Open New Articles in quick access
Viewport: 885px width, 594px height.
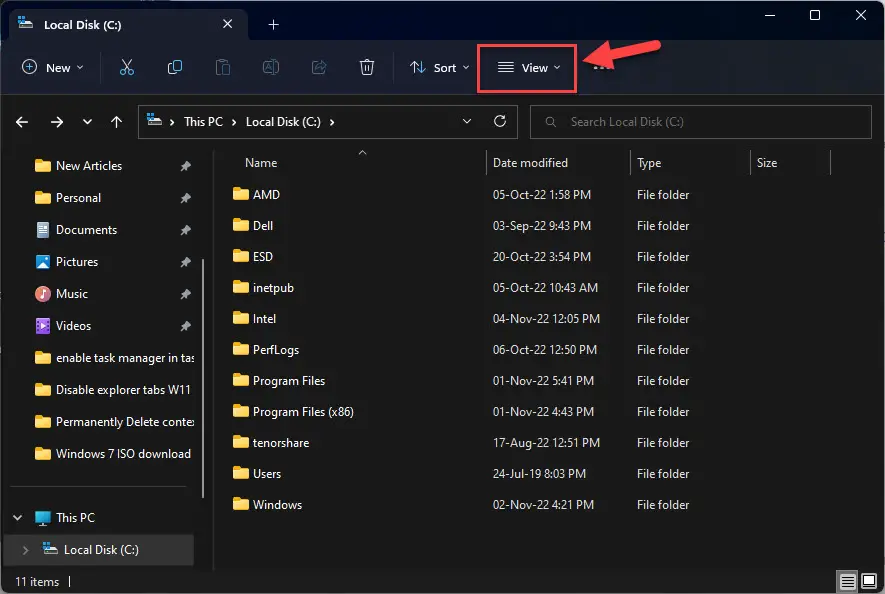[78, 165]
